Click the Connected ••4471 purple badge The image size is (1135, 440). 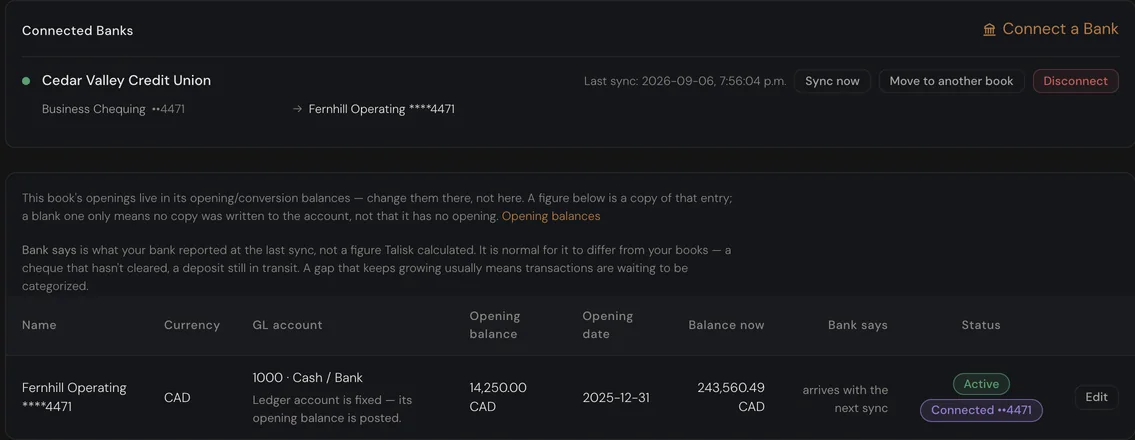pos(981,410)
